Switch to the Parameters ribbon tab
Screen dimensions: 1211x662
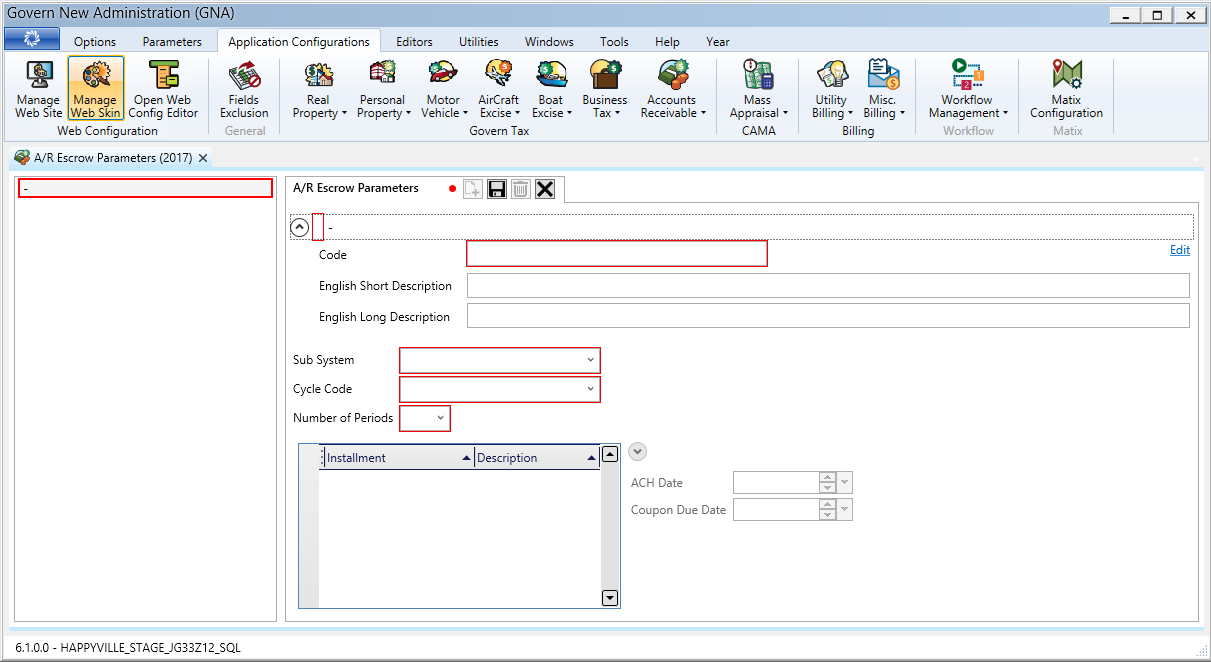tap(172, 42)
